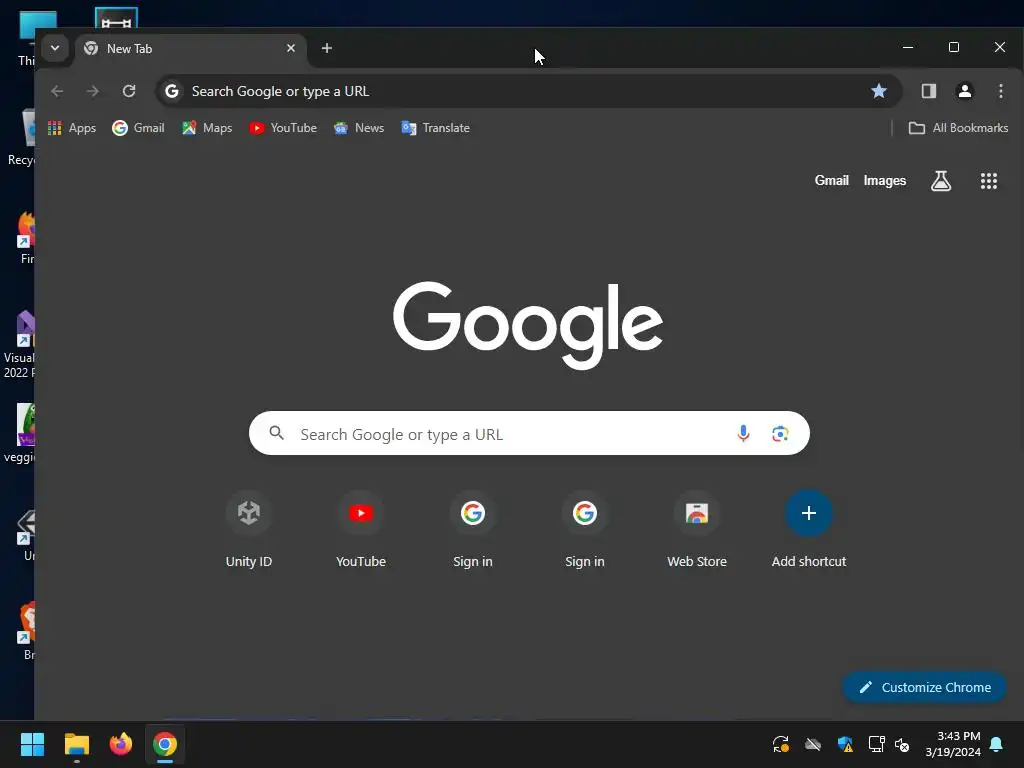Toggle the Chrome side panel
Image resolution: width=1024 pixels, height=768 pixels.
tap(929, 91)
